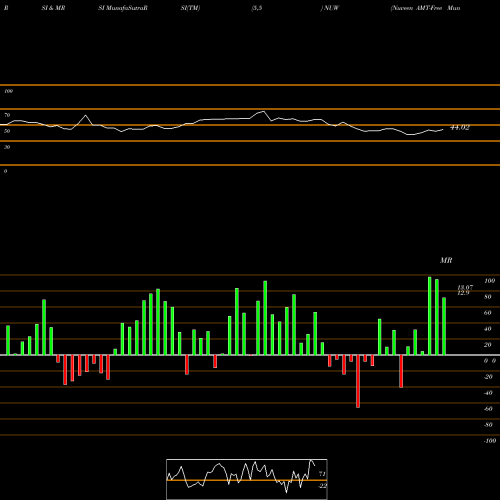Image resolution: width=500 pixels, height=500 pixels.
Task: Click the 80 label on MR axis
Action: click(488, 297)
